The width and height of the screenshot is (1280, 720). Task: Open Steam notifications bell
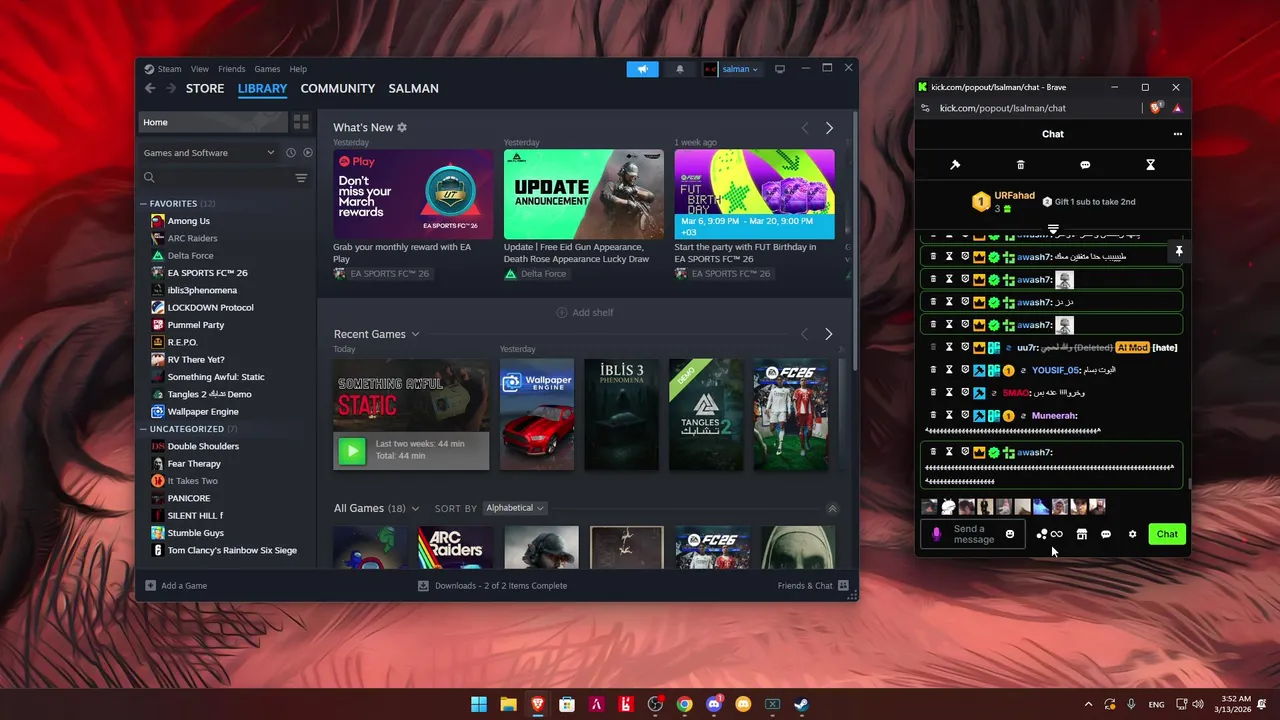tap(680, 69)
